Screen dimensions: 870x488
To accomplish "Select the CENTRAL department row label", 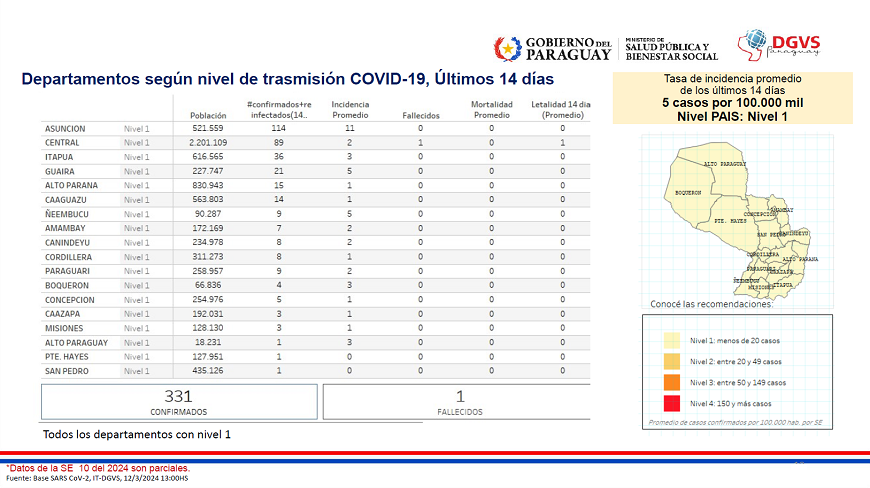I will click(x=63, y=143).
